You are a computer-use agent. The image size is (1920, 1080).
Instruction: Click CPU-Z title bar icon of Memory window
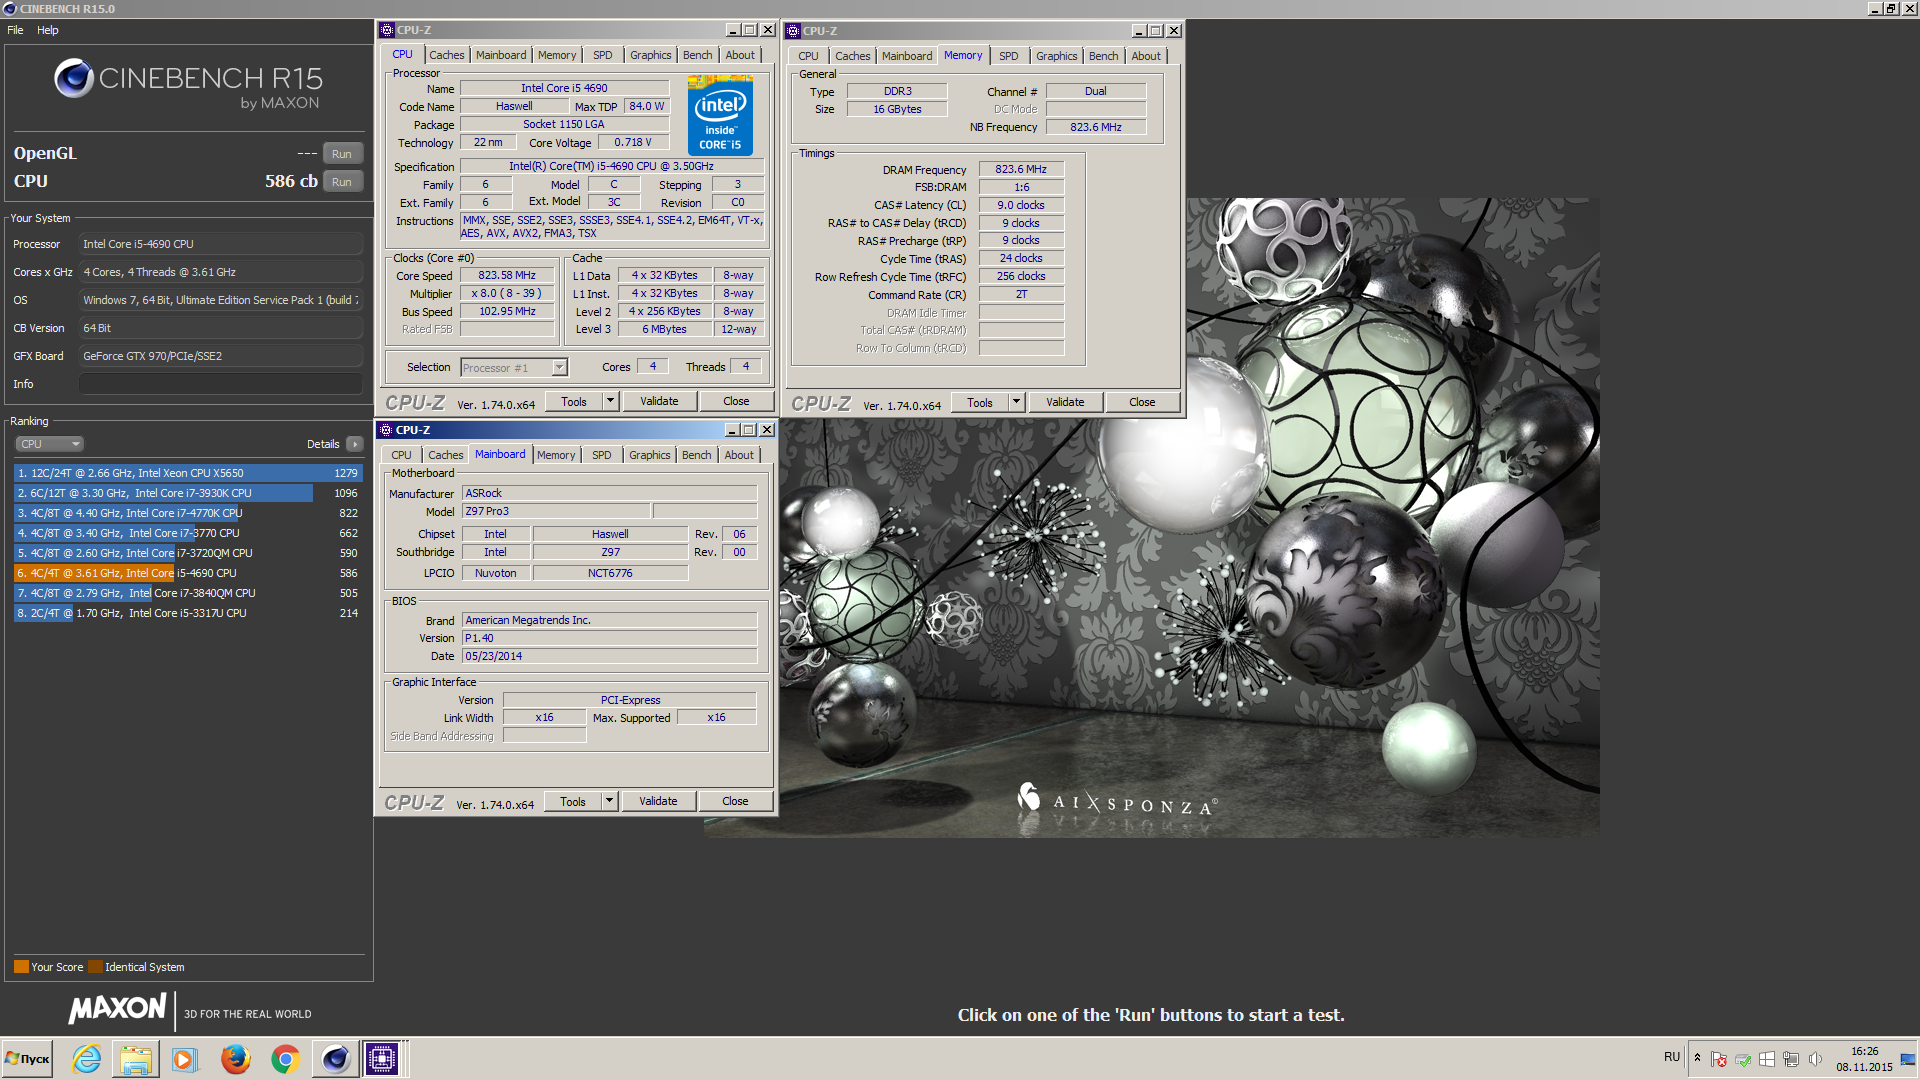793,31
